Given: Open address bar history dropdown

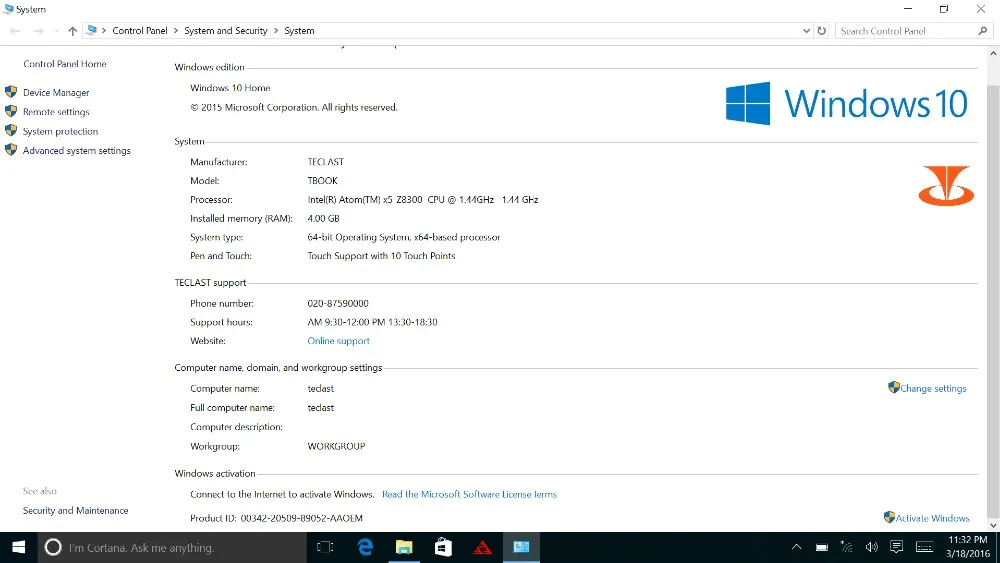Looking at the screenshot, I should tap(806, 31).
